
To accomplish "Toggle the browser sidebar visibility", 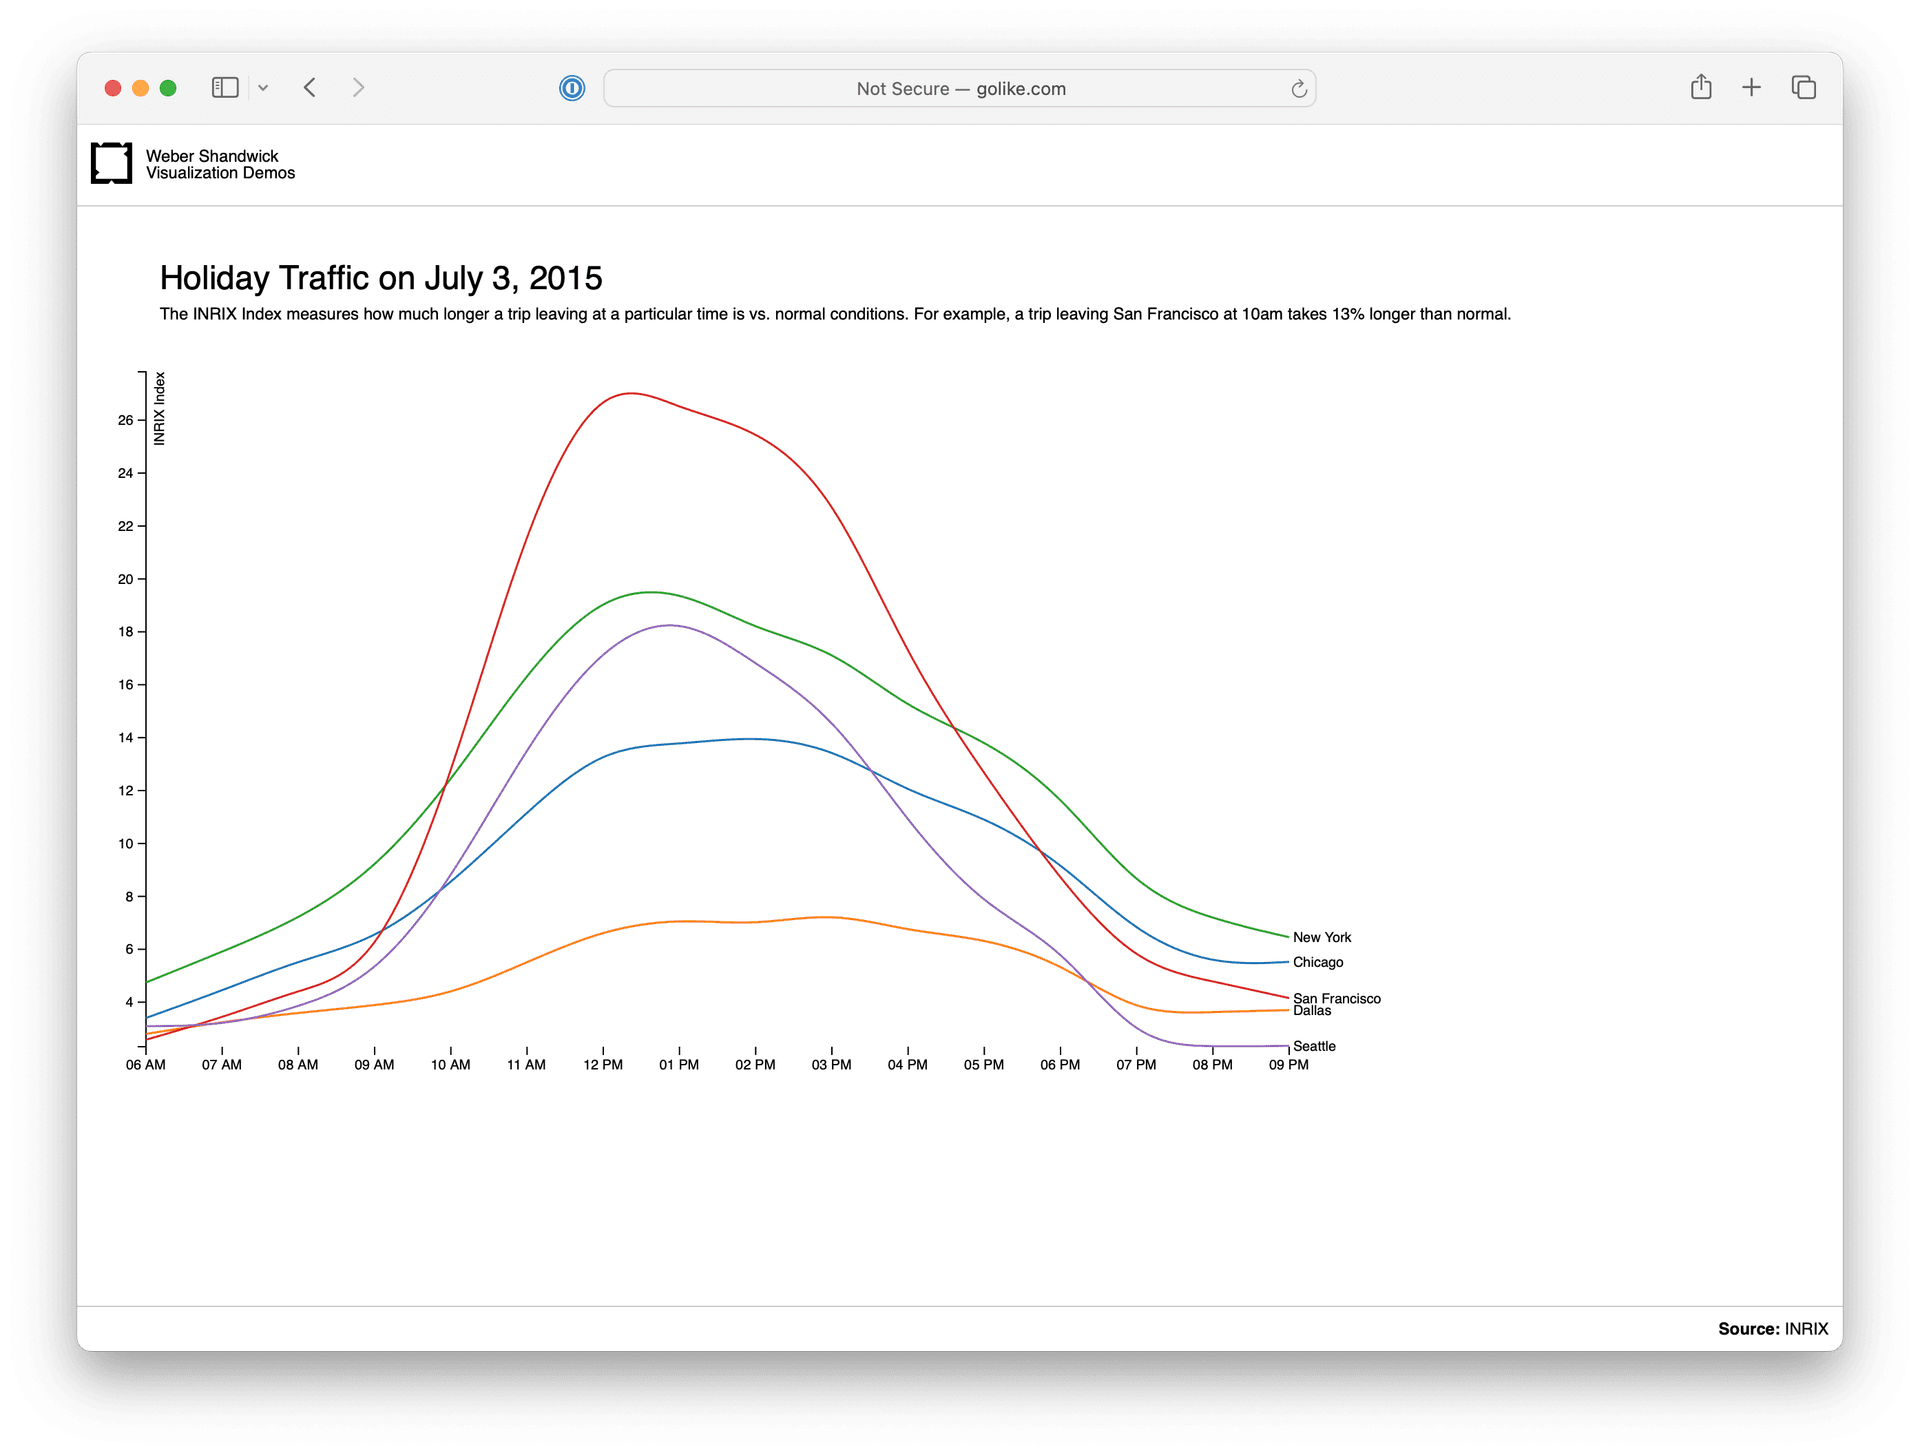I will [x=225, y=87].
